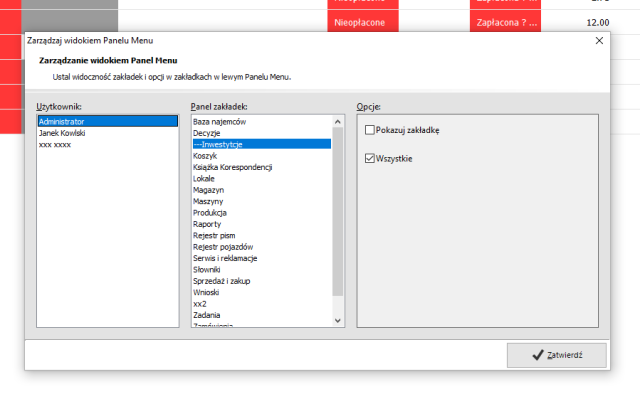Click the tab list scroll down arrow
Image resolution: width=640 pixels, height=404 pixels.
point(338,320)
